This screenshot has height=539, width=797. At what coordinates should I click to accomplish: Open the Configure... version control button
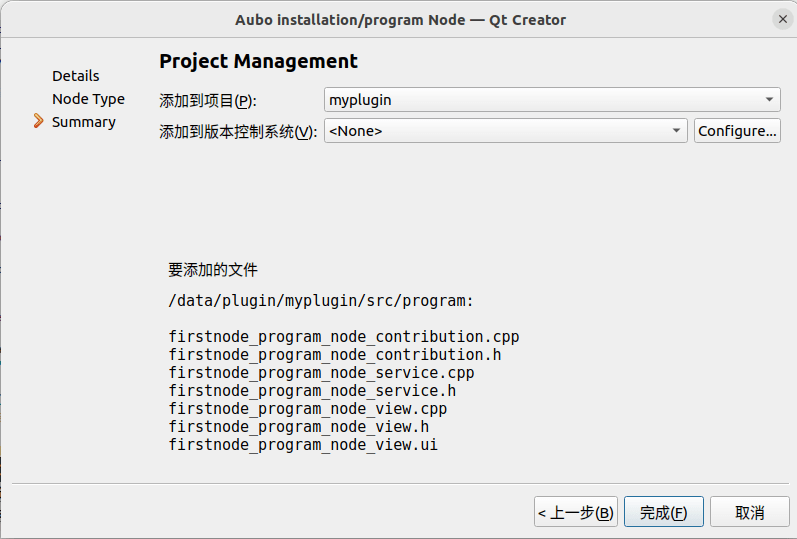737,131
